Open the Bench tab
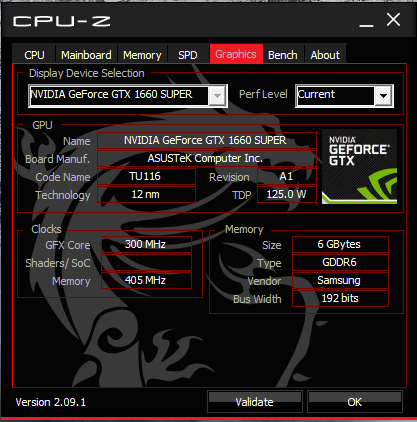Image resolution: width=417 pixels, height=422 pixels. (283, 55)
